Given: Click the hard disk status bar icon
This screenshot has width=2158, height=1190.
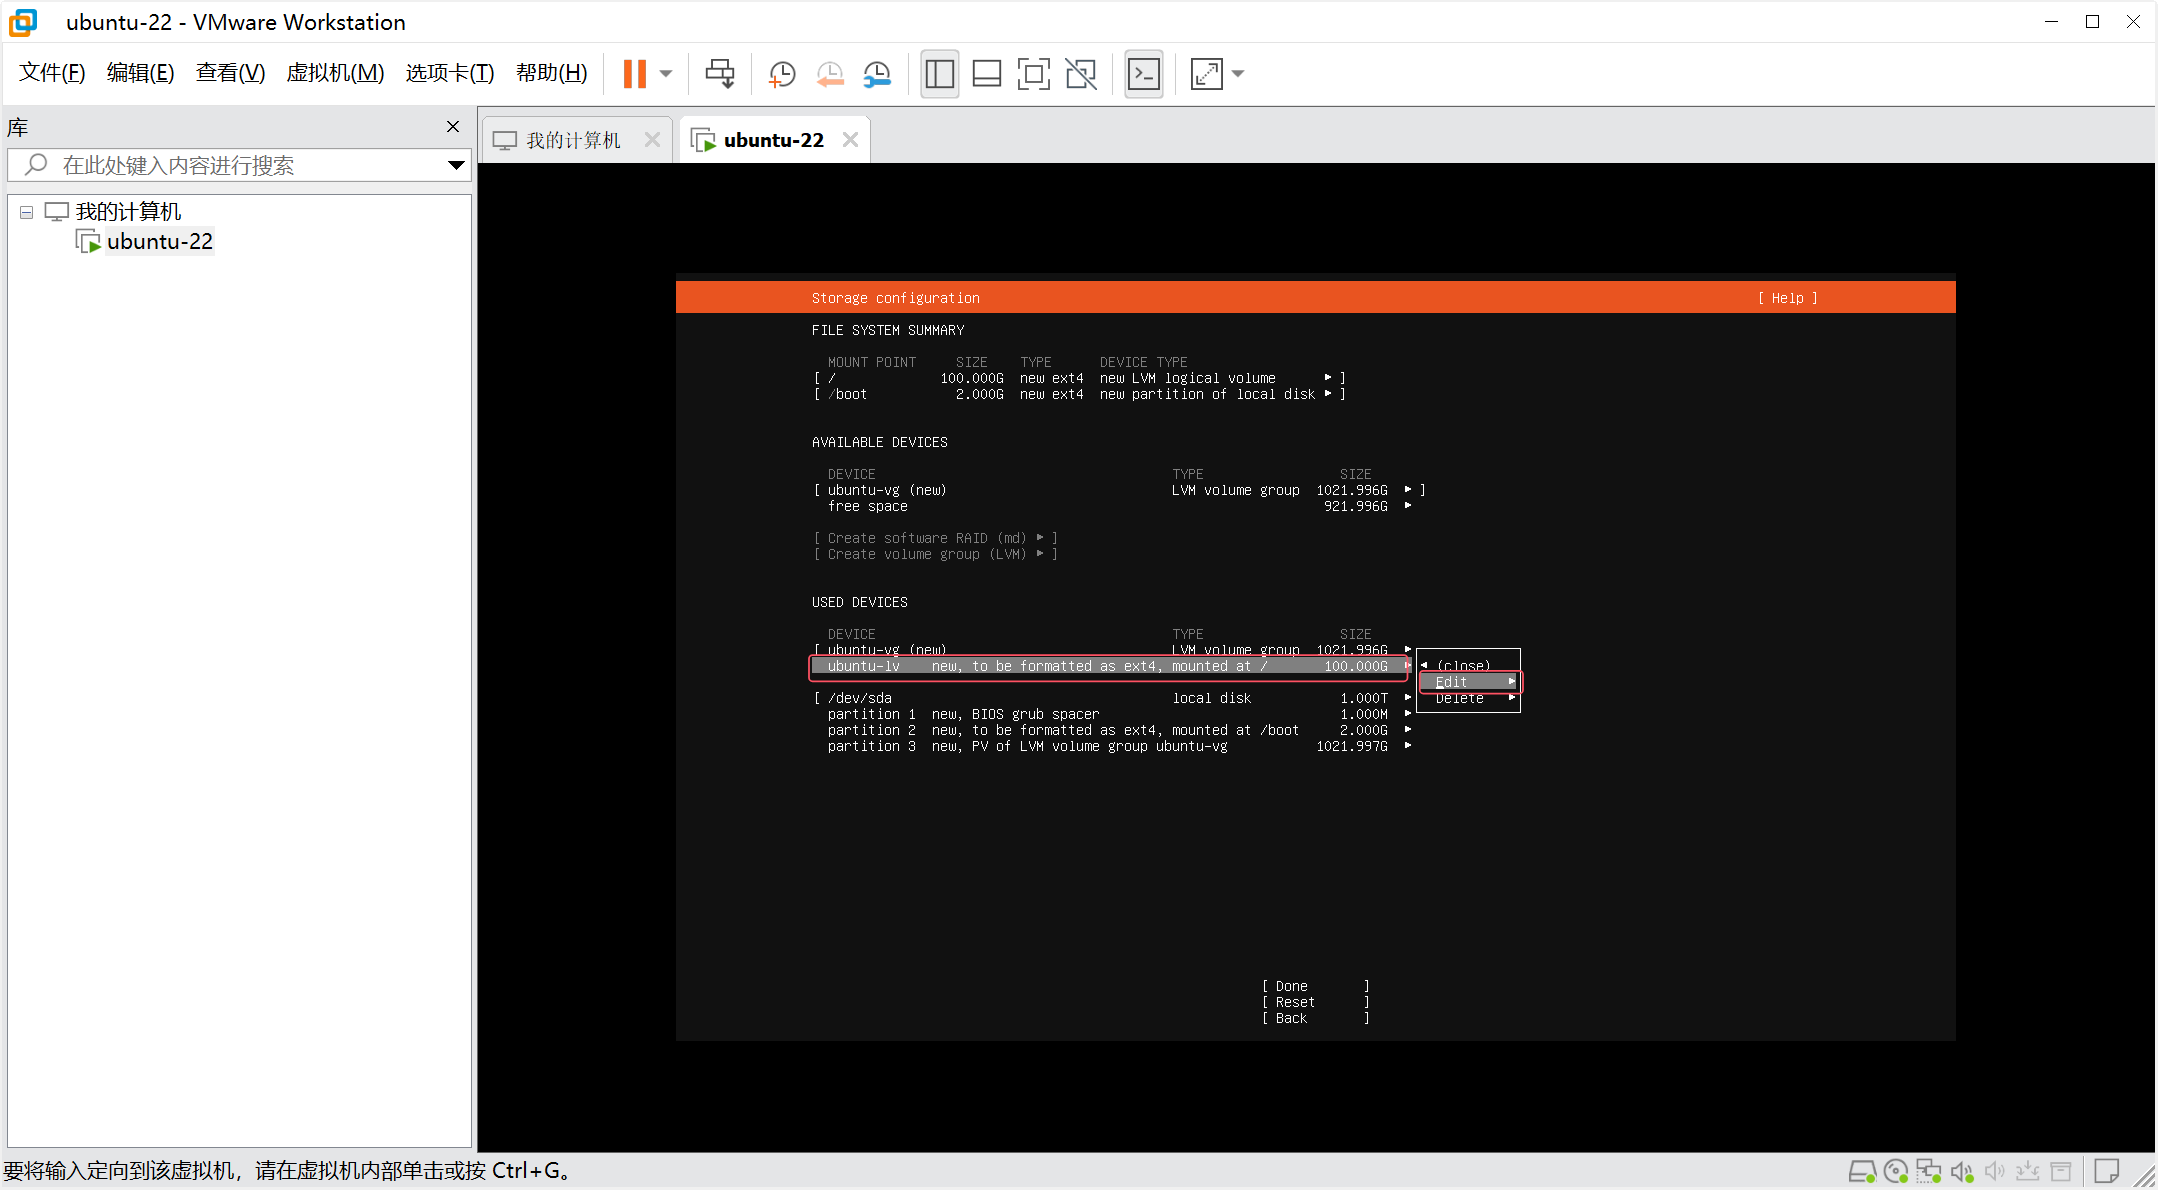Looking at the screenshot, I should coord(1862,1171).
